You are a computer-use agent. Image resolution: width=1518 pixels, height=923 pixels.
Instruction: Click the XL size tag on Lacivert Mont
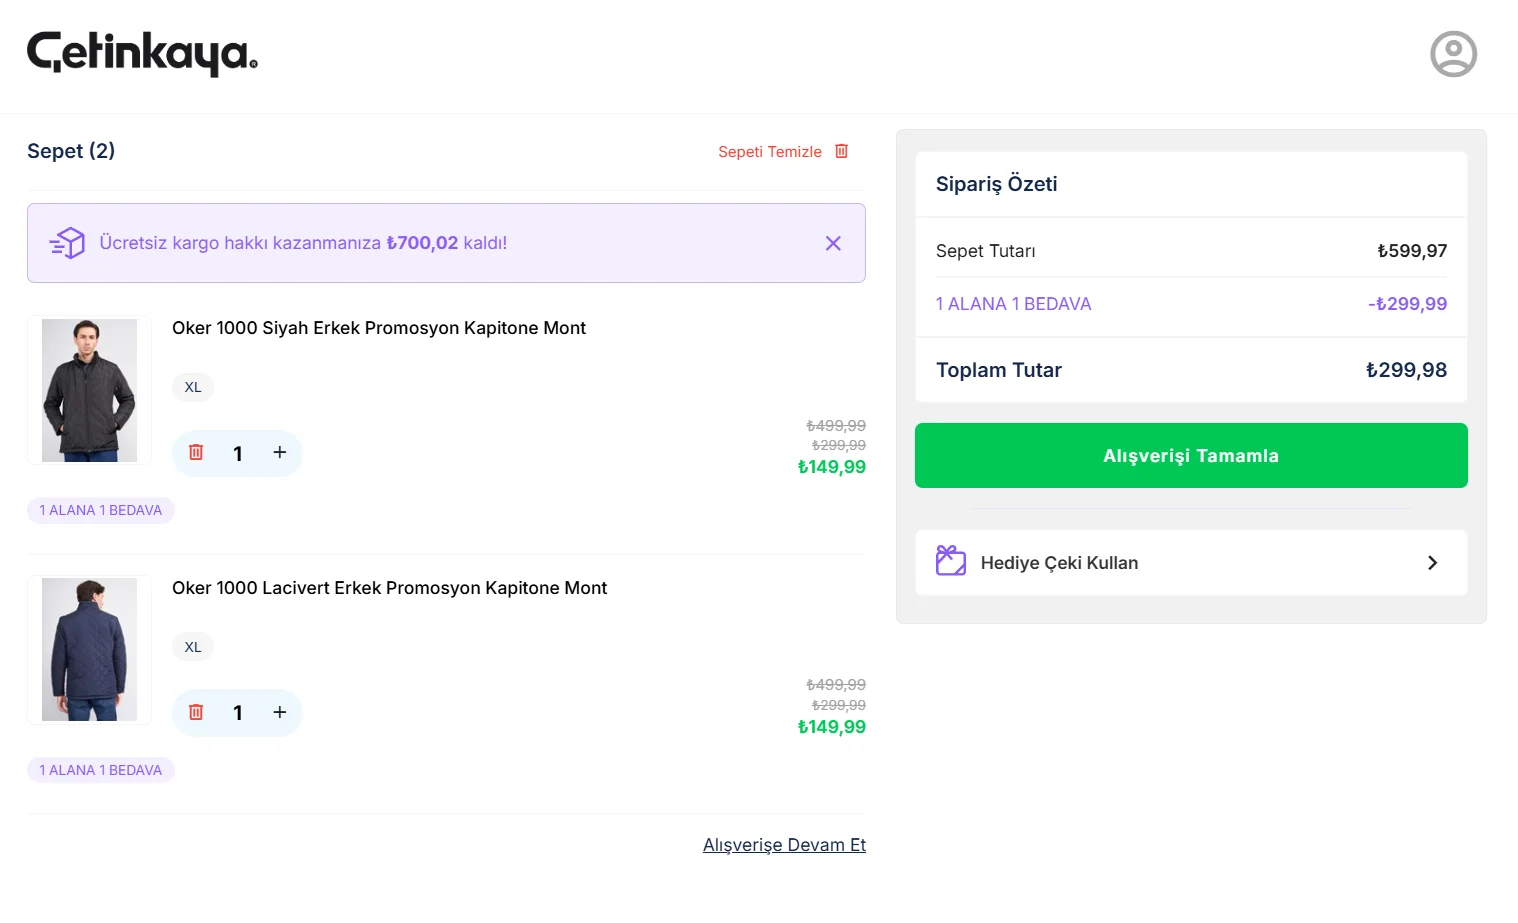pyautogui.click(x=193, y=647)
